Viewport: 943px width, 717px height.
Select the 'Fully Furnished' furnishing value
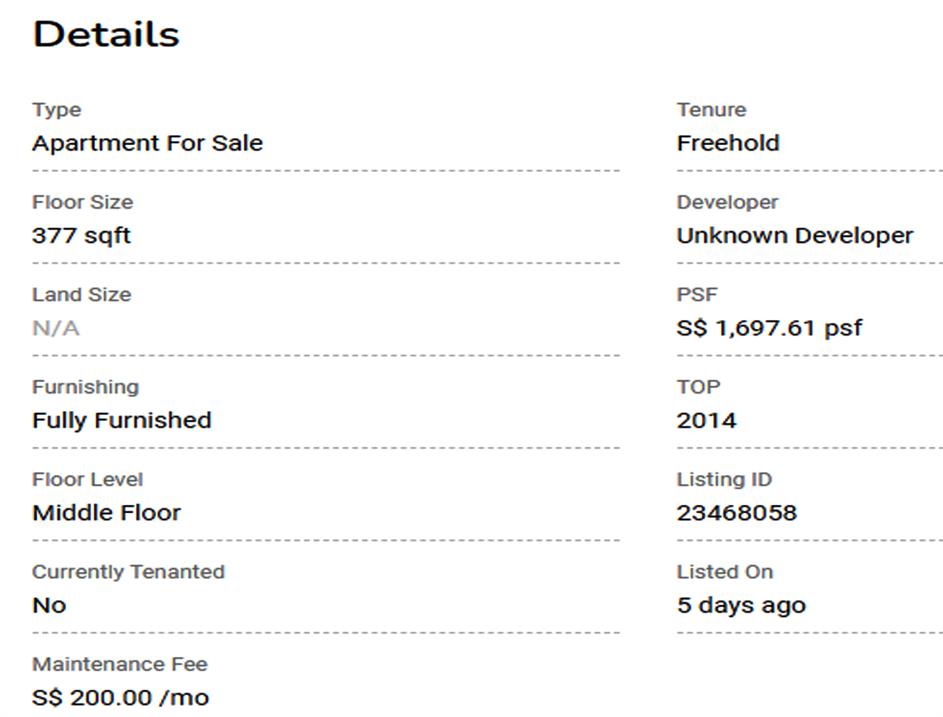coord(121,420)
